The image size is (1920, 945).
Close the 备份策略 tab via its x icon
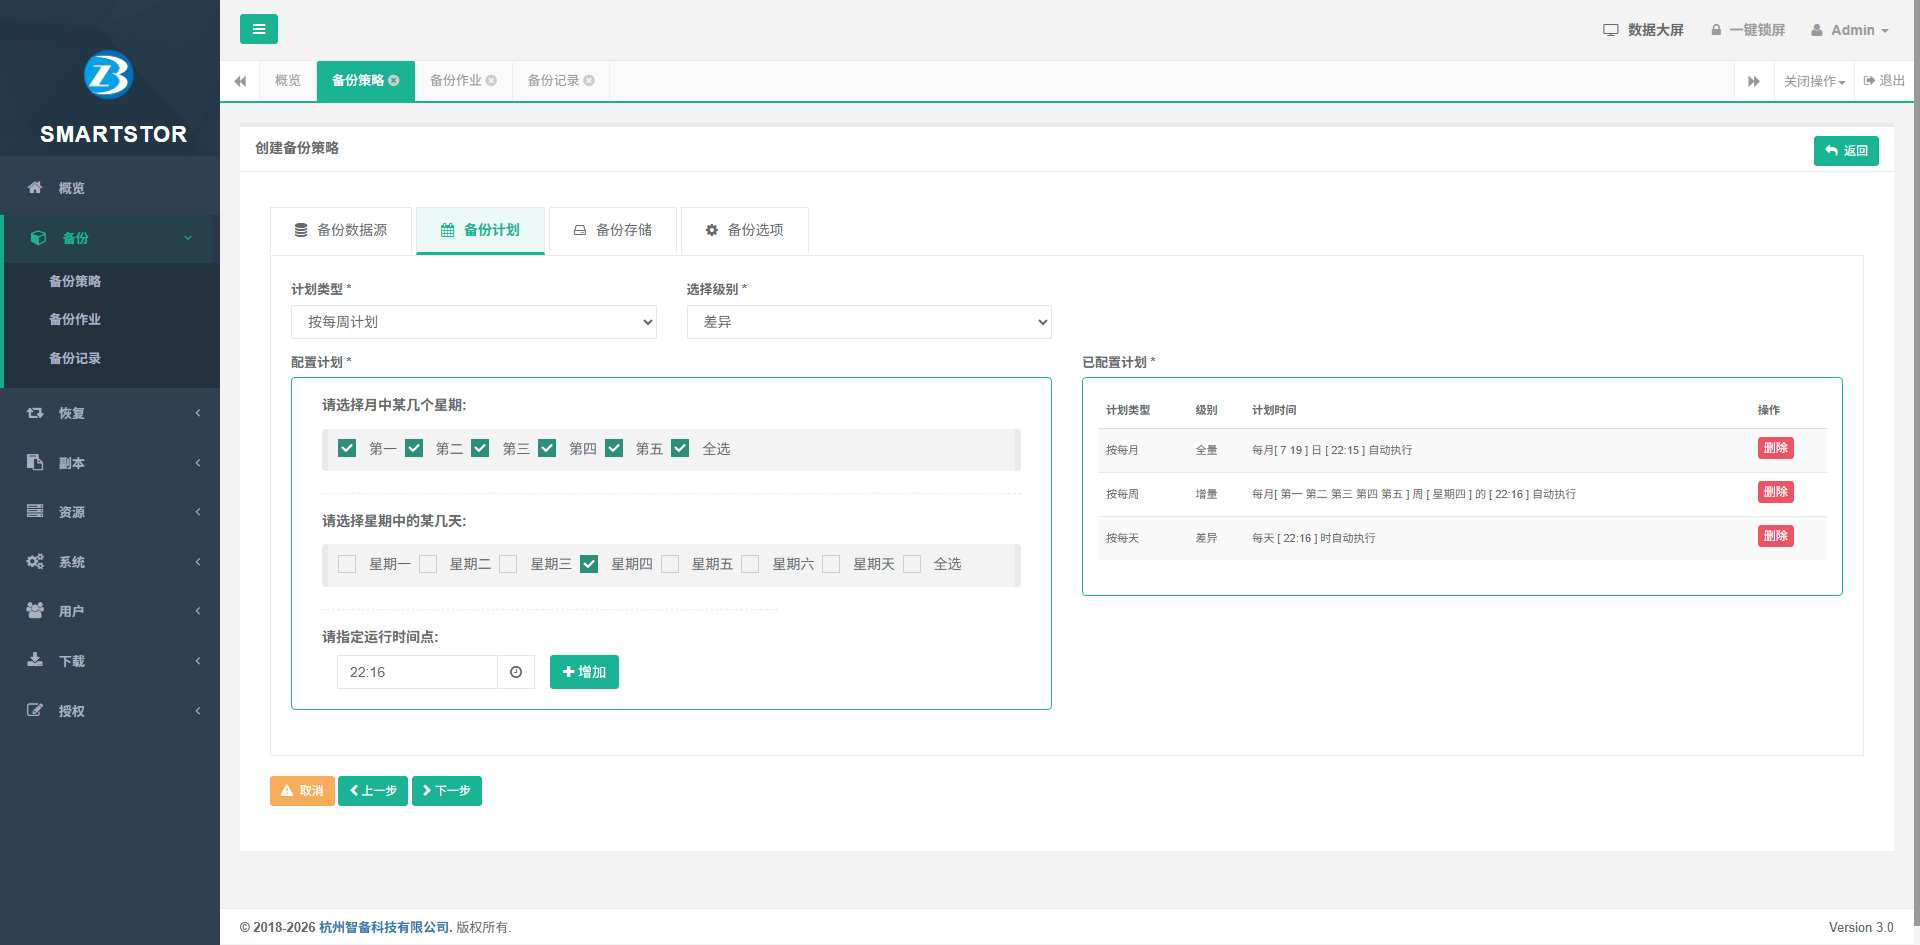pyautogui.click(x=394, y=80)
